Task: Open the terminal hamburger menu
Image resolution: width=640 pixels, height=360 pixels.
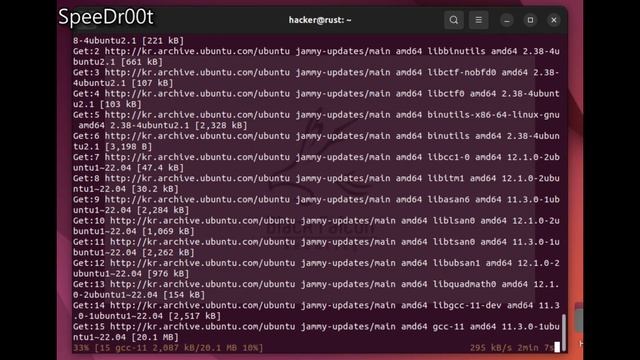Action: pos(478,20)
